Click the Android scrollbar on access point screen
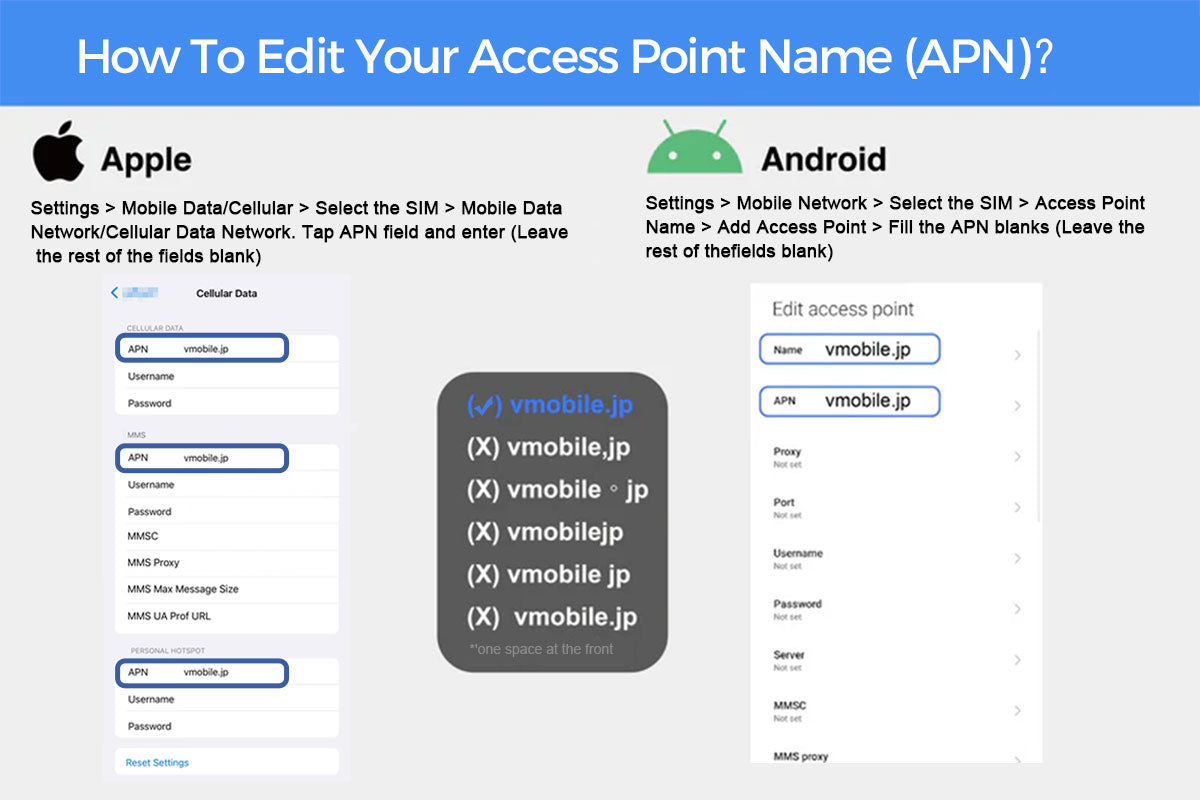Screen dimensions: 1200x800 click(x=1039, y=425)
